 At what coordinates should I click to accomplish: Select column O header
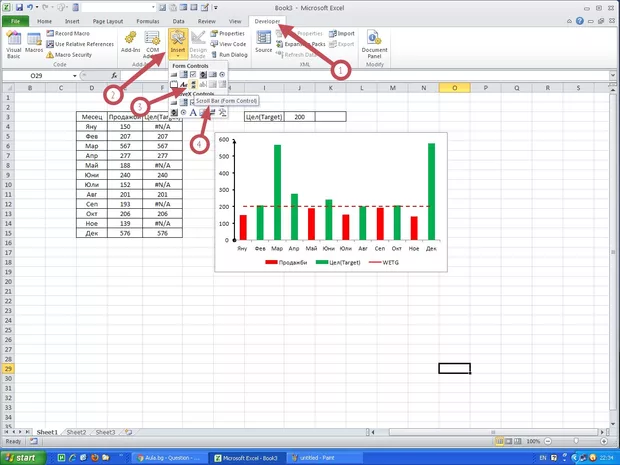coord(454,88)
